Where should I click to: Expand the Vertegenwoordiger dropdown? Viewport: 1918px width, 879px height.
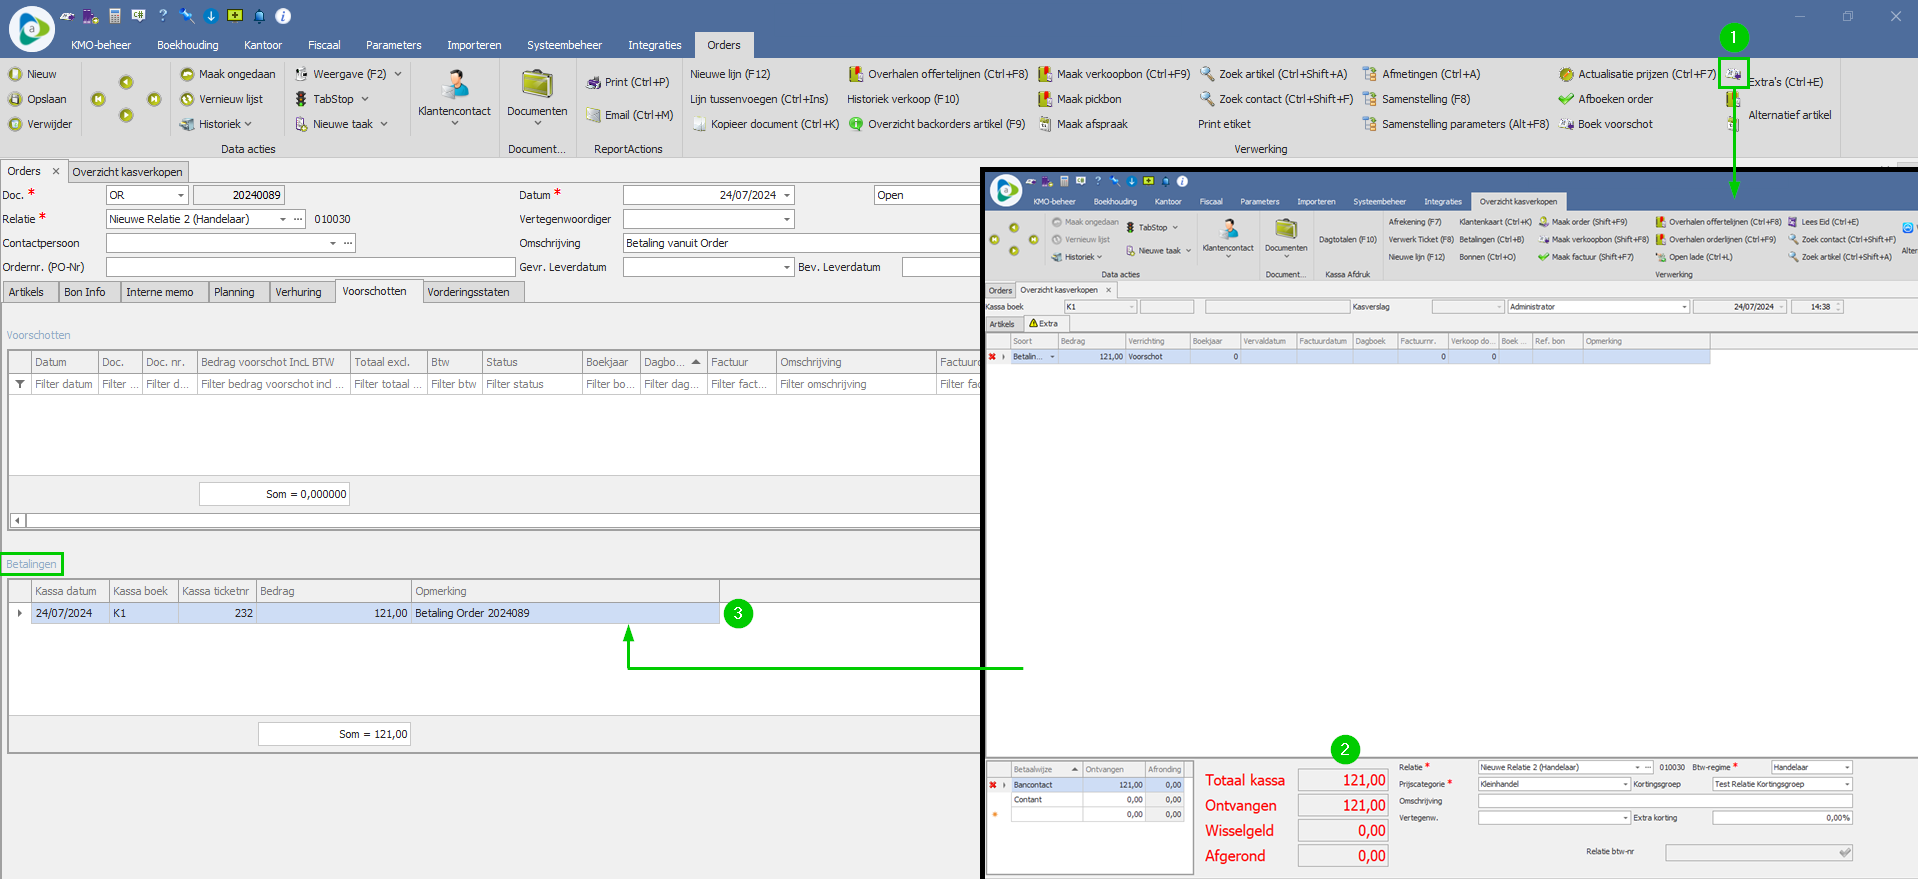(x=787, y=219)
